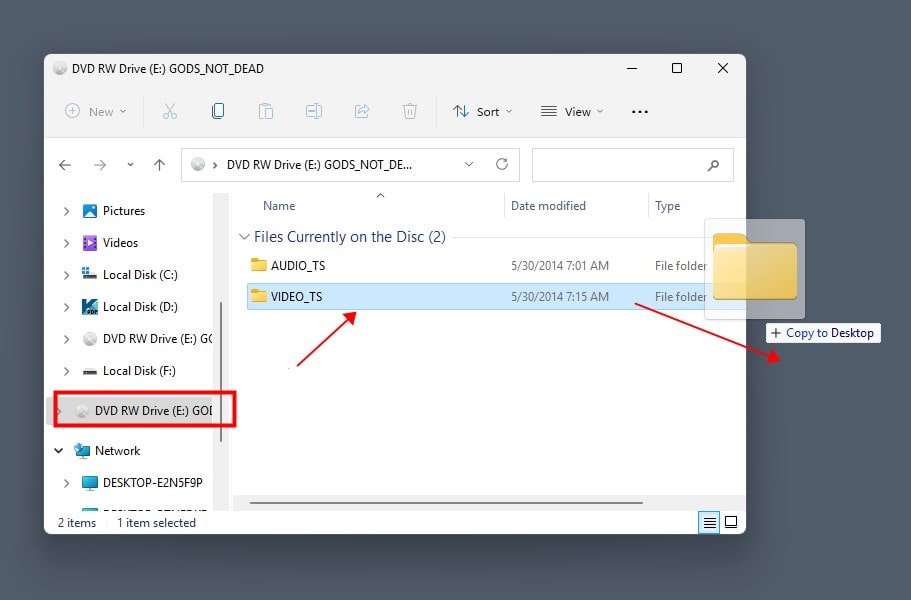The height and width of the screenshot is (600, 911).
Task: Open the View dropdown menu
Action: coord(572,111)
